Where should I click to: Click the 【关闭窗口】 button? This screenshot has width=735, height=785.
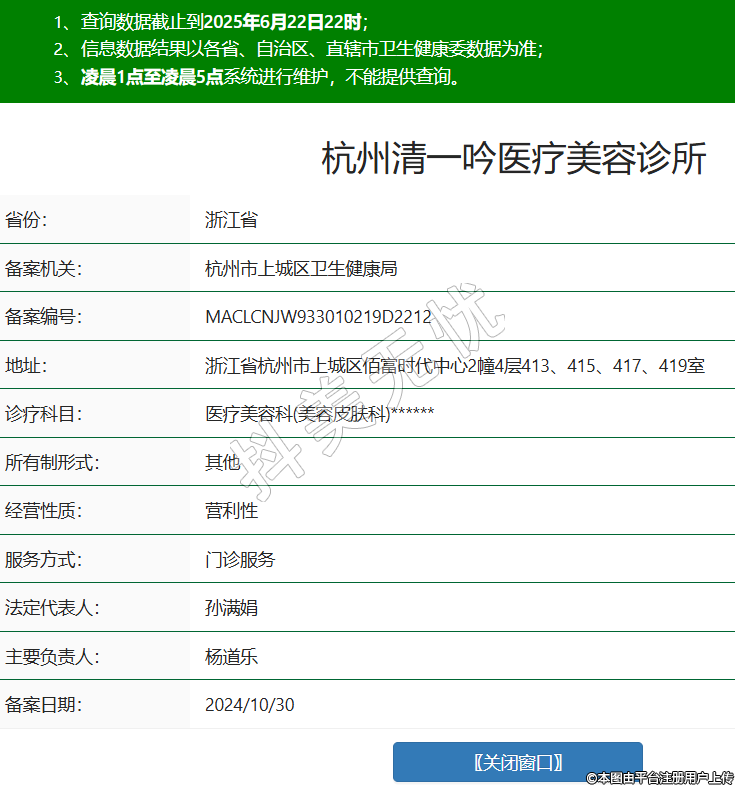[517, 762]
